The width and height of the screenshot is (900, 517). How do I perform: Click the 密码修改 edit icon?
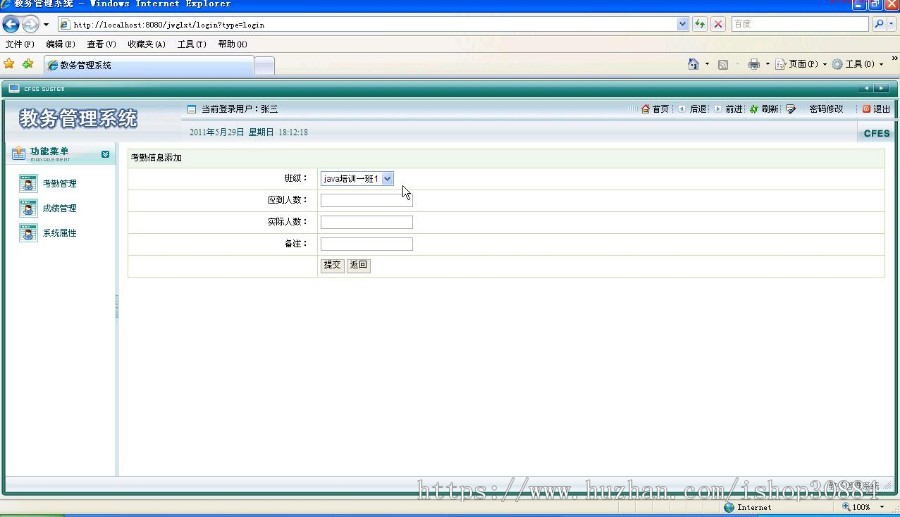pos(791,109)
